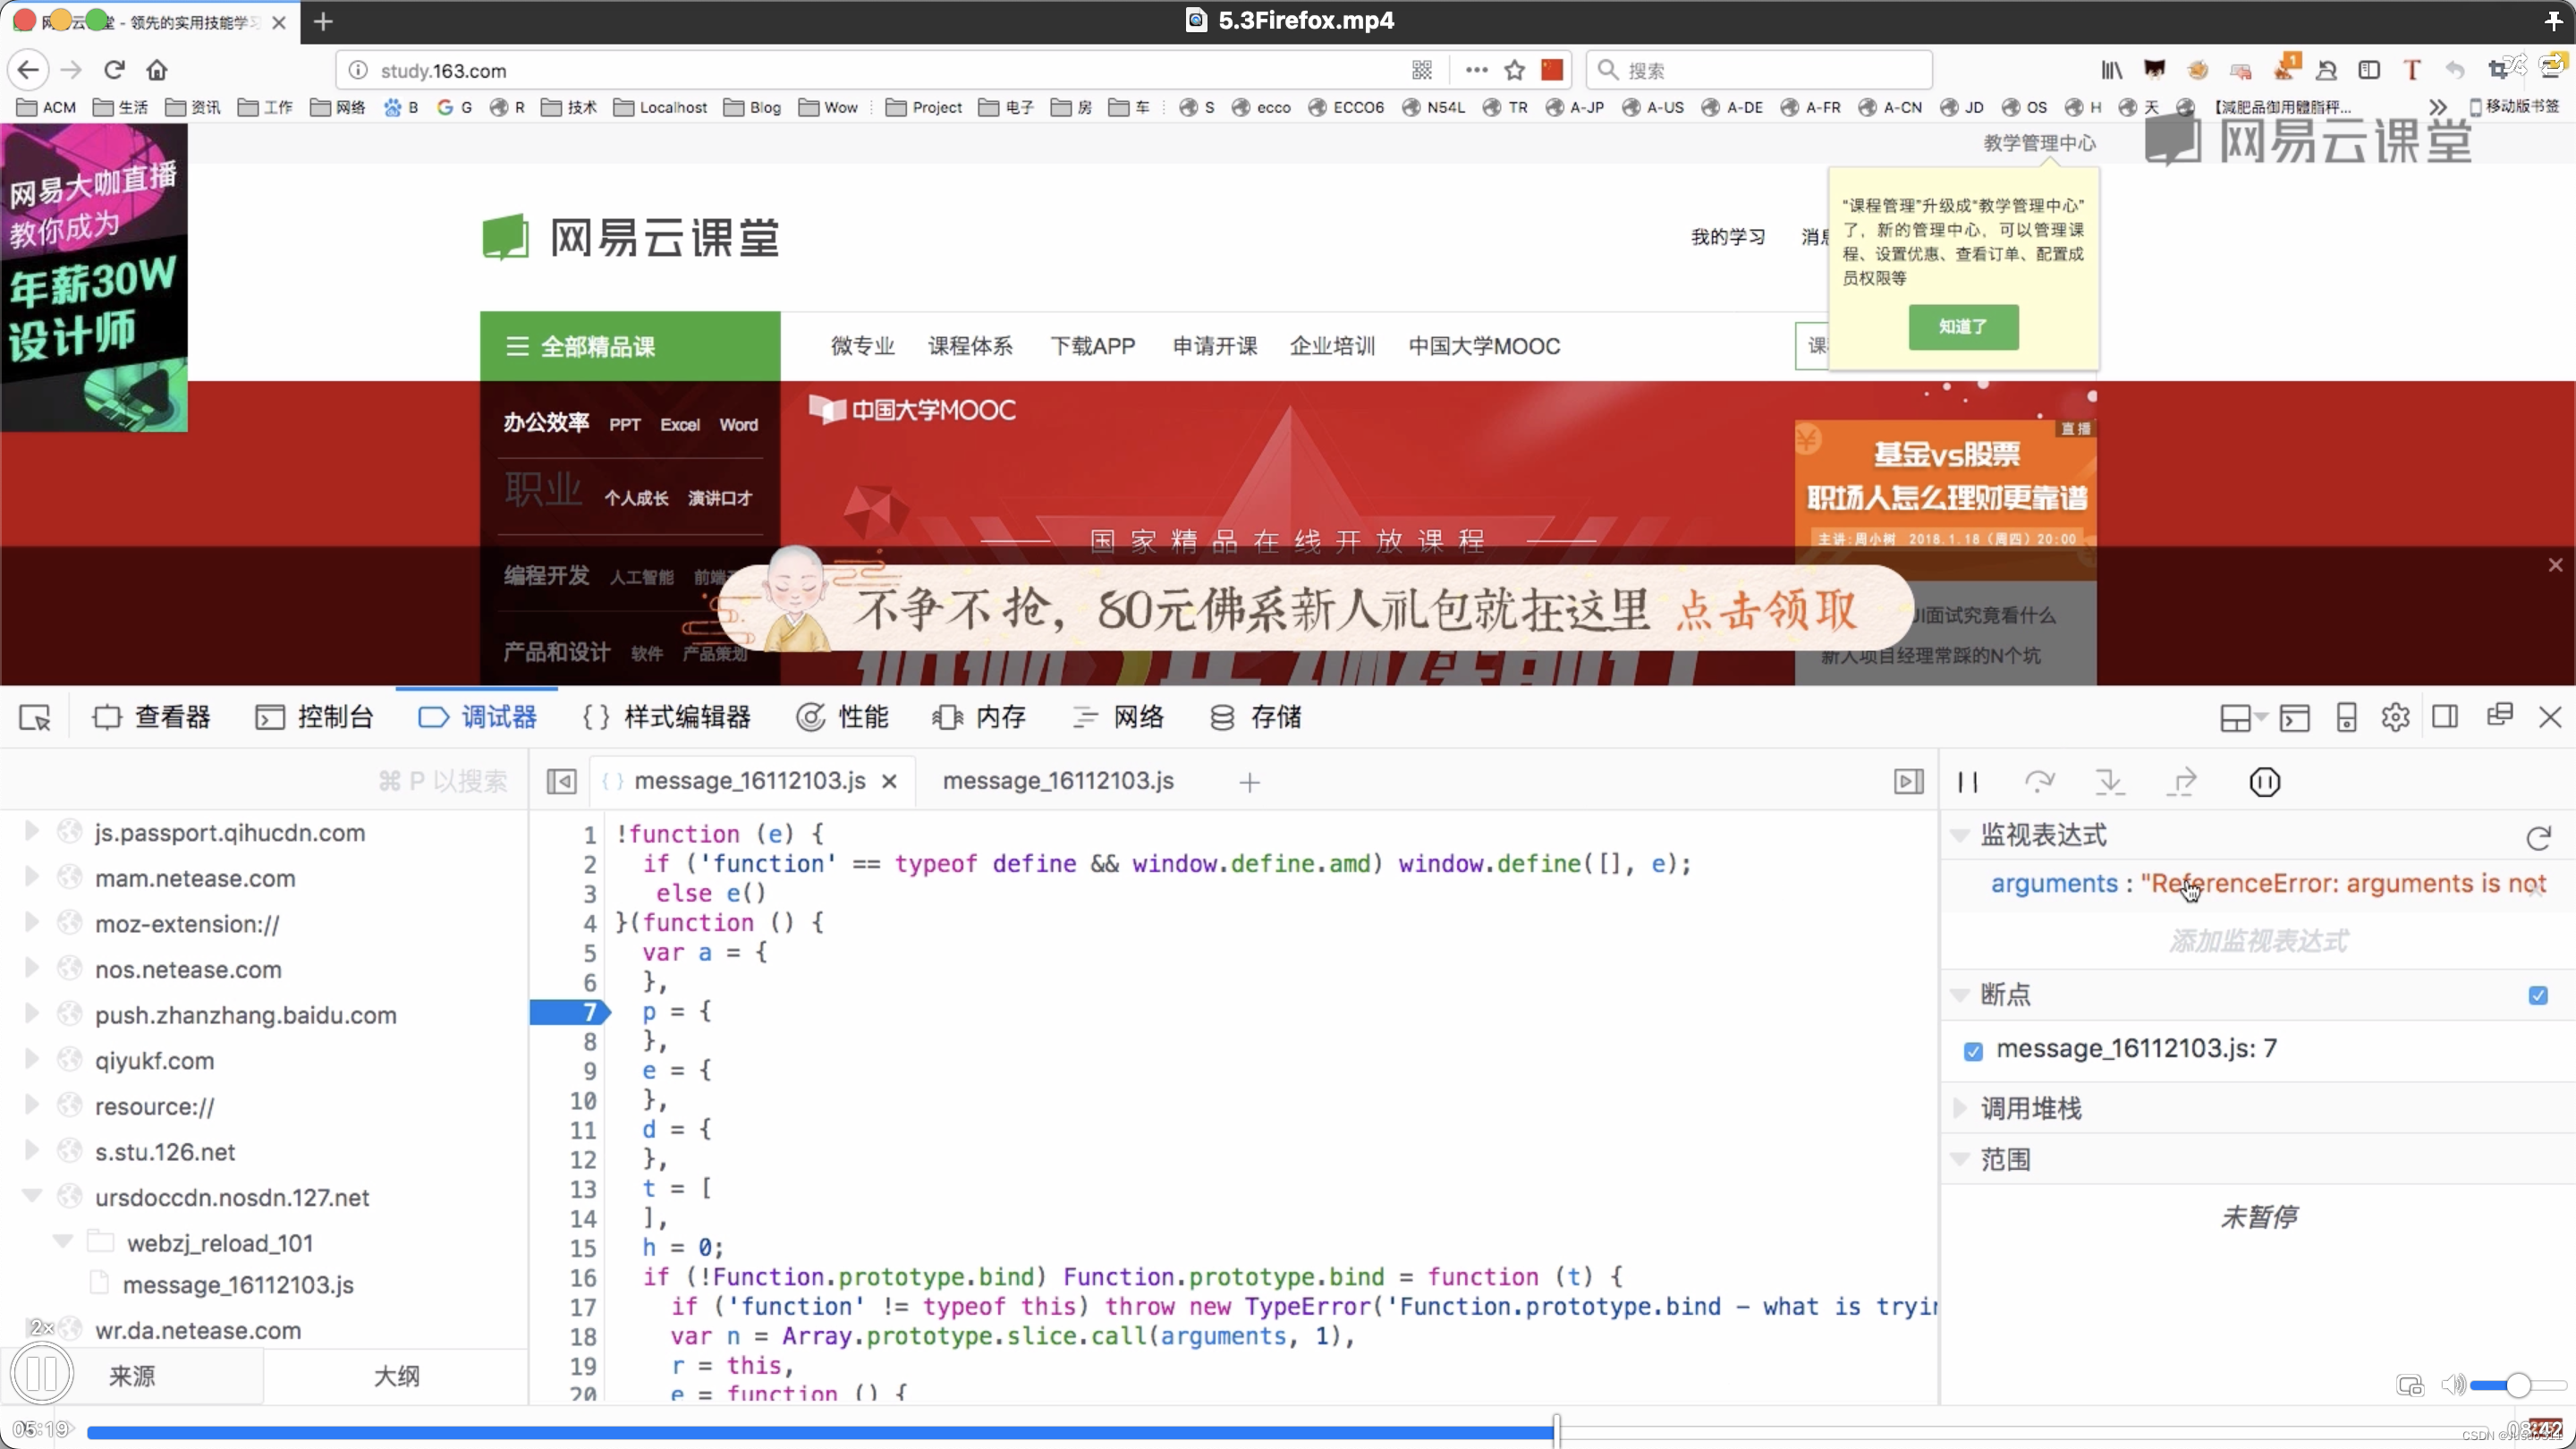Open the 下载APP navigation link
Image resolution: width=2576 pixels, height=1449 pixels.
[1092, 346]
